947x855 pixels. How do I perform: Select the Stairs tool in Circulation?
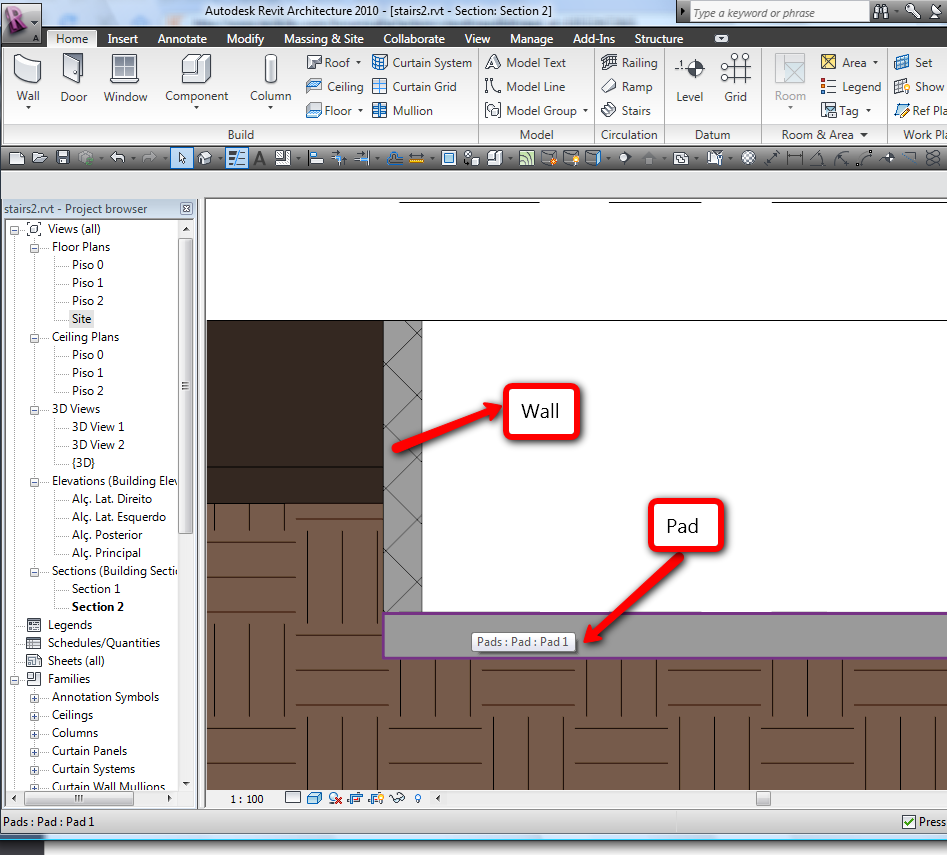pyautogui.click(x=626, y=111)
